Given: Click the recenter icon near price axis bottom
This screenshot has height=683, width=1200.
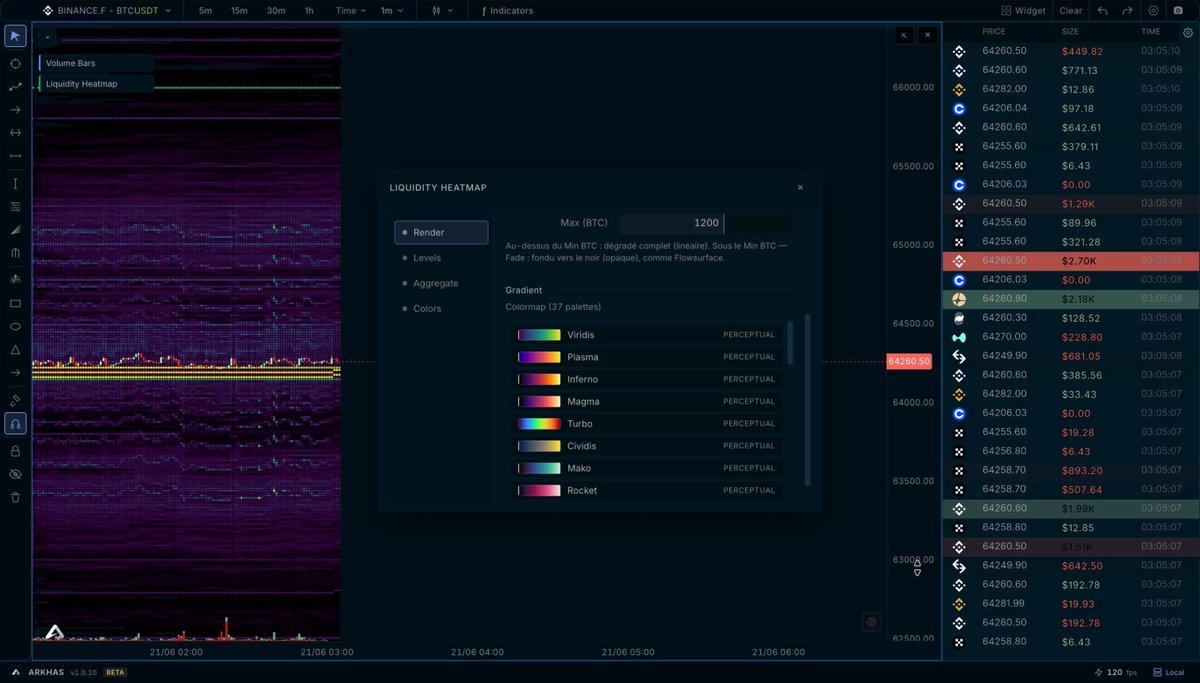Looking at the screenshot, I should [871, 622].
